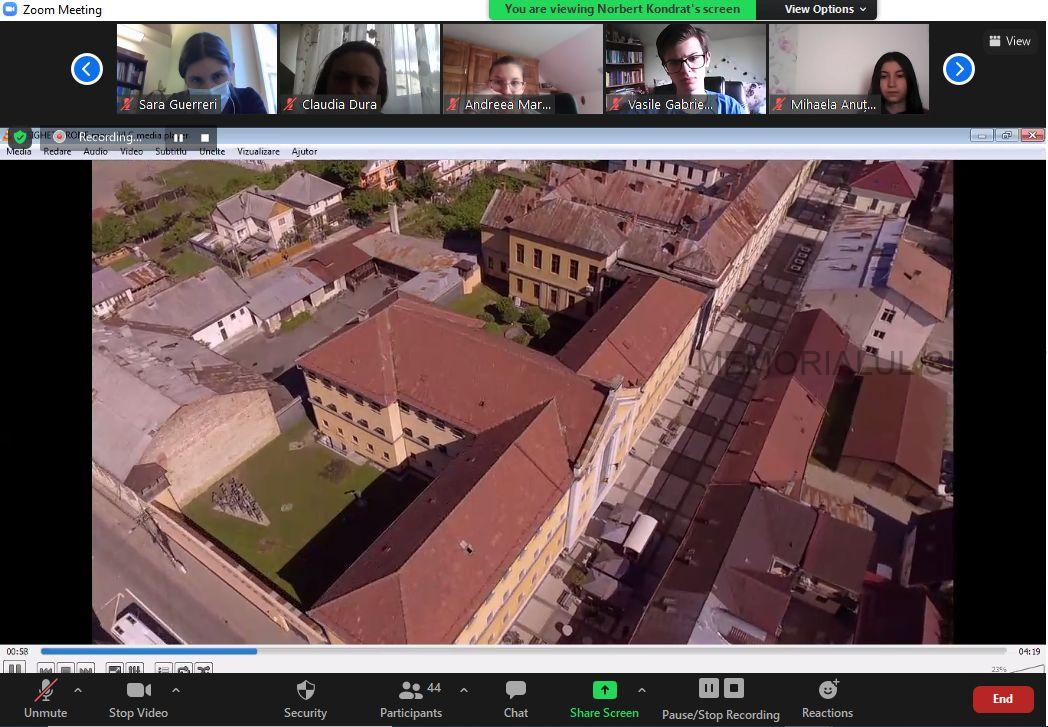Open the View Options dropdown
This screenshot has height=727, width=1048.
click(x=816, y=9)
